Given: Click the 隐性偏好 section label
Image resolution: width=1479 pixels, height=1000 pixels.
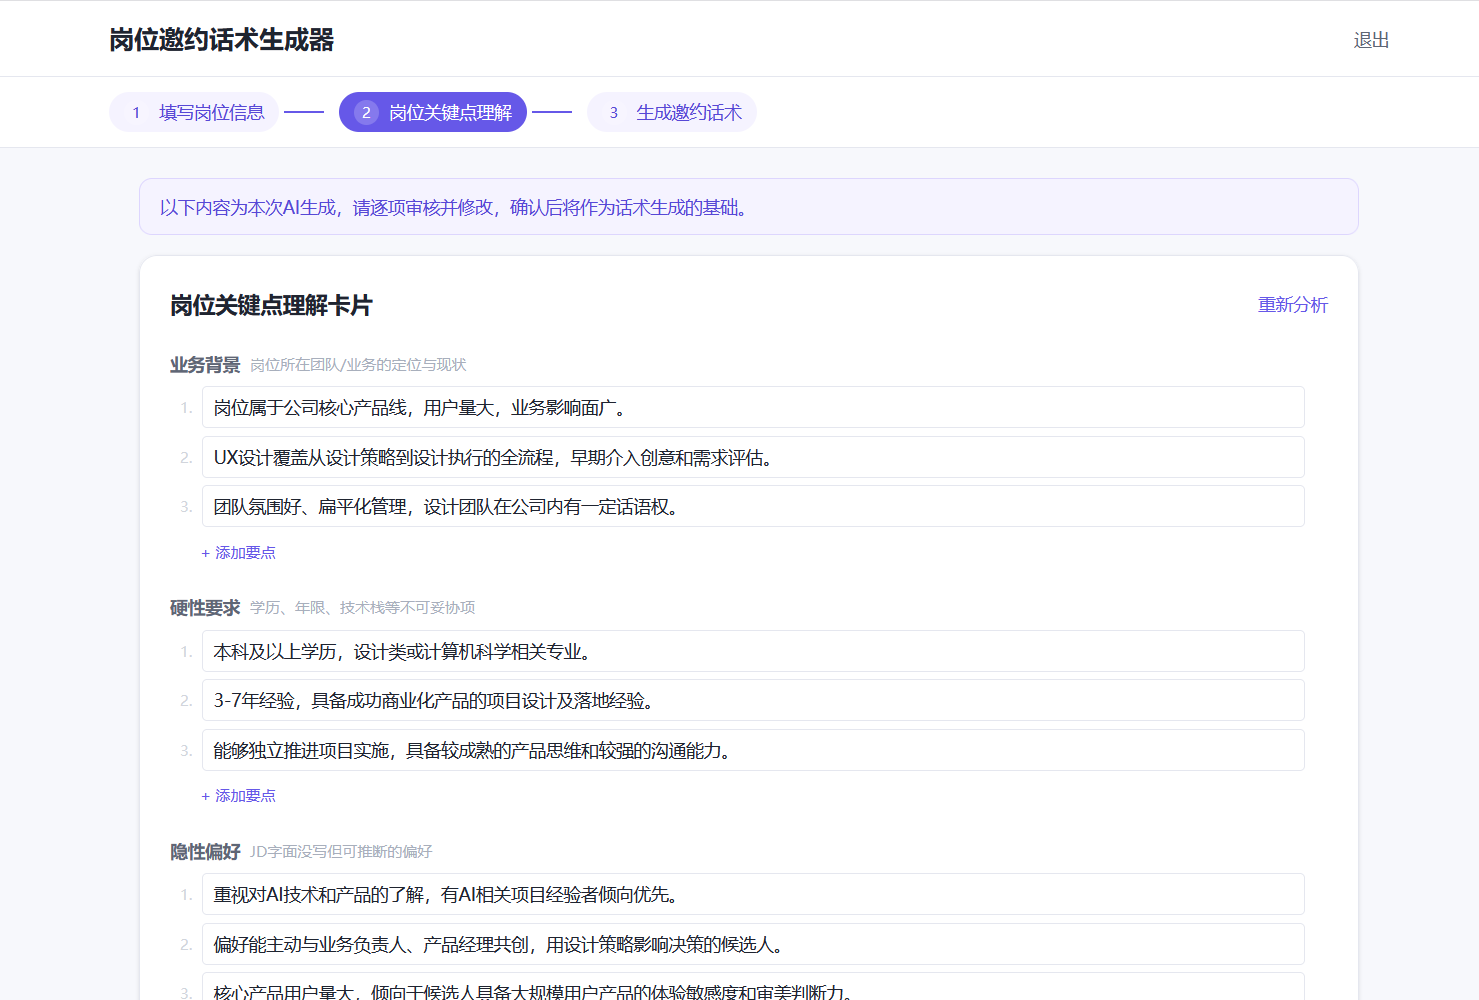Looking at the screenshot, I should tap(205, 852).
